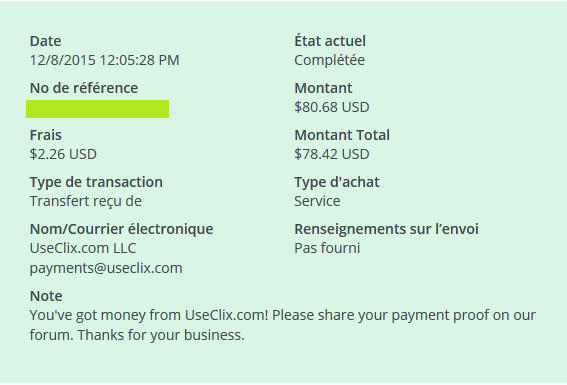This screenshot has width=567, height=385.
Task: Click the payments@useclix.com email address
Action: pyautogui.click(x=106, y=269)
